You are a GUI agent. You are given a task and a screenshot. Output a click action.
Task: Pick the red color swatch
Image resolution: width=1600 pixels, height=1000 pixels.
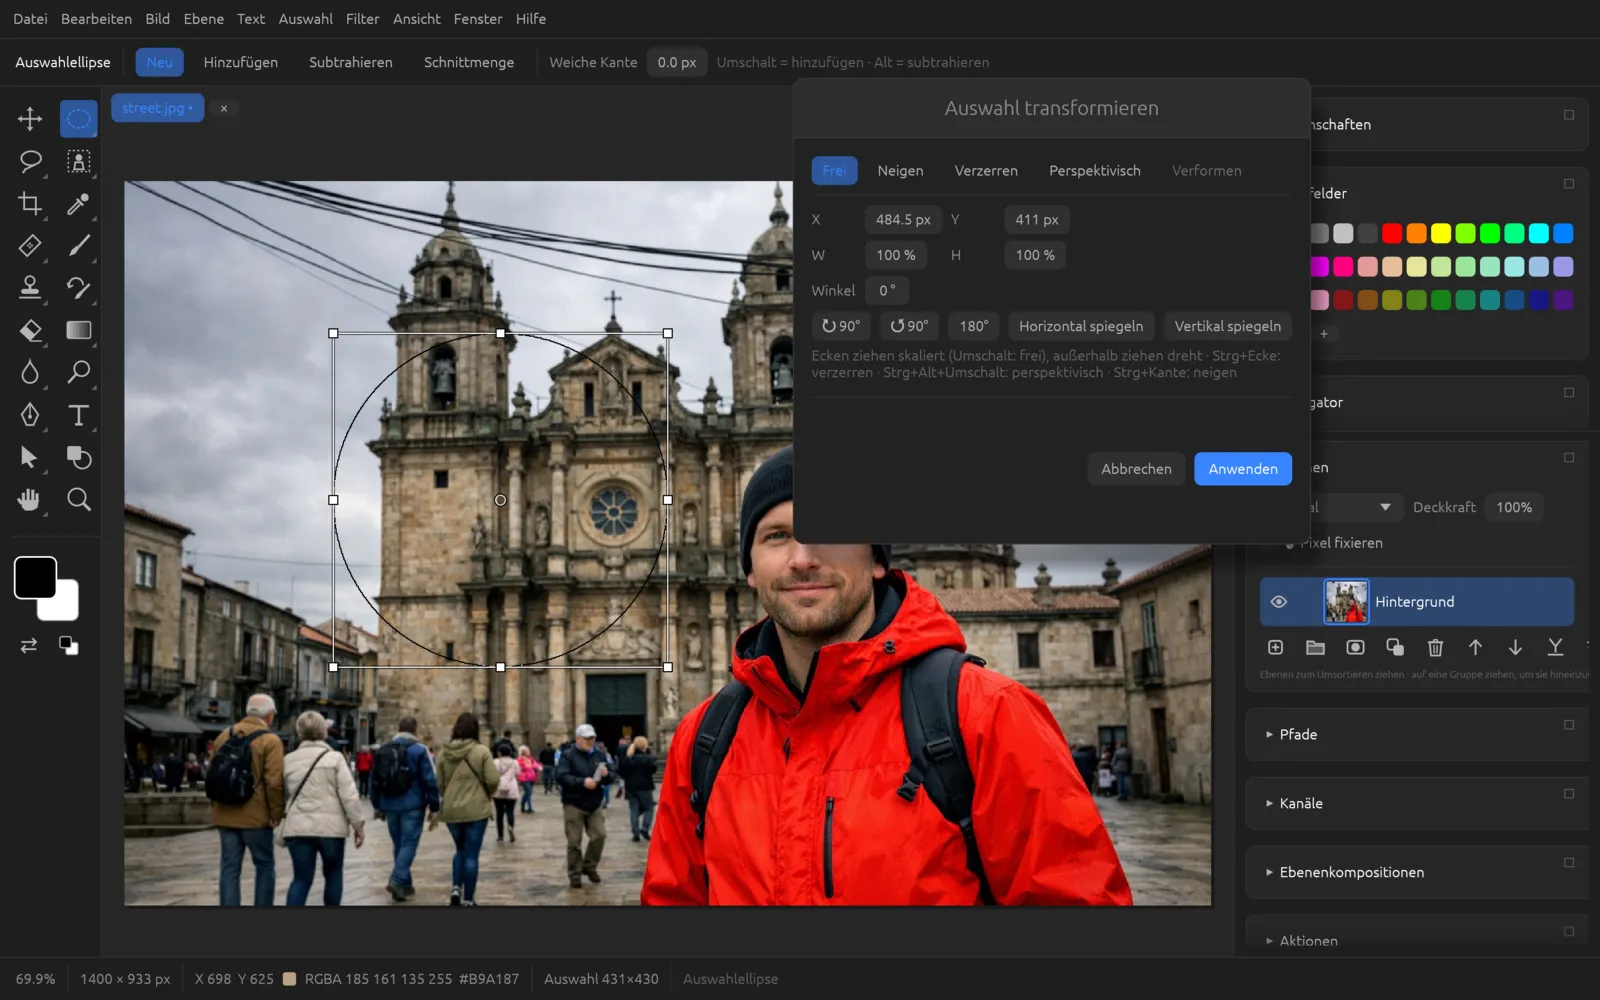point(1392,234)
